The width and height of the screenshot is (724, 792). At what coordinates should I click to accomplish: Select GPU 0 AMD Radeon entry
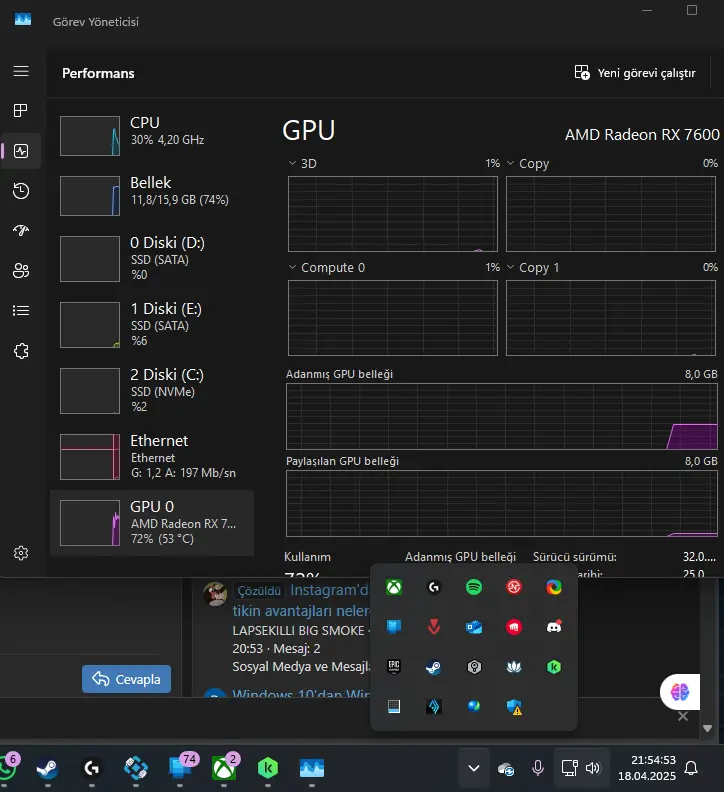tap(152, 523)
